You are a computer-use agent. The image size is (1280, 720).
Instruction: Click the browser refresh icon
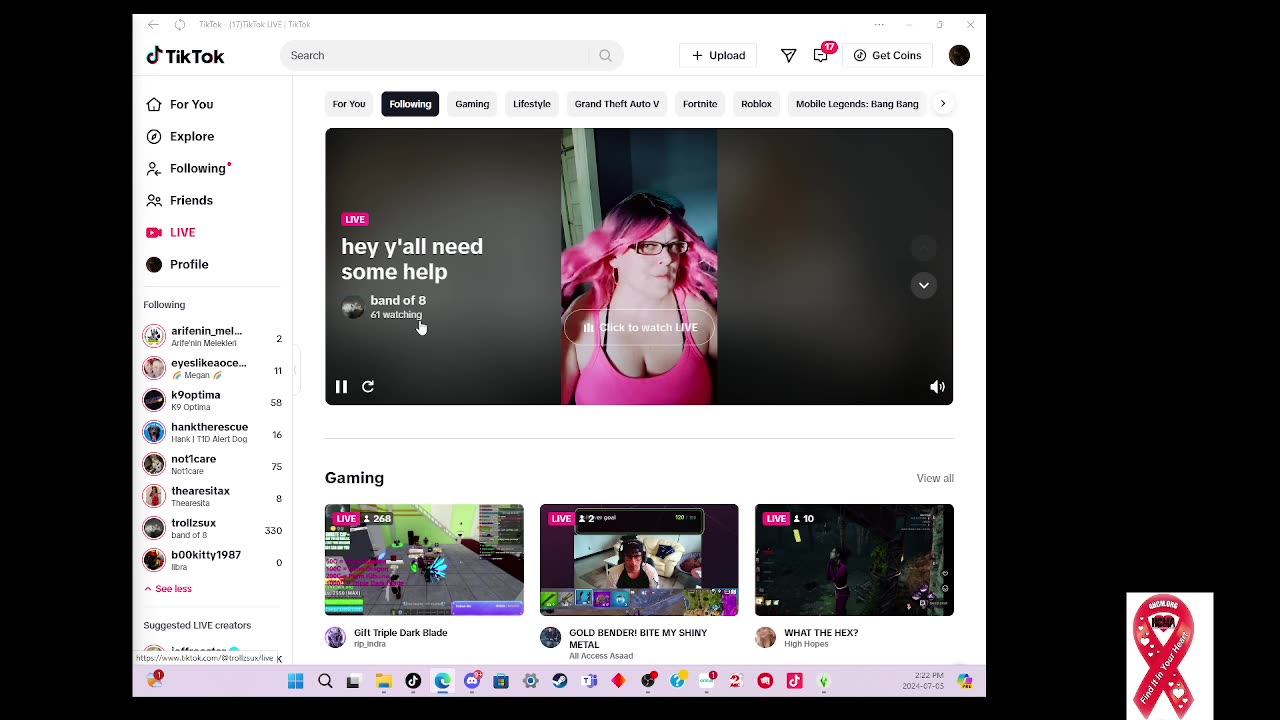180,24
